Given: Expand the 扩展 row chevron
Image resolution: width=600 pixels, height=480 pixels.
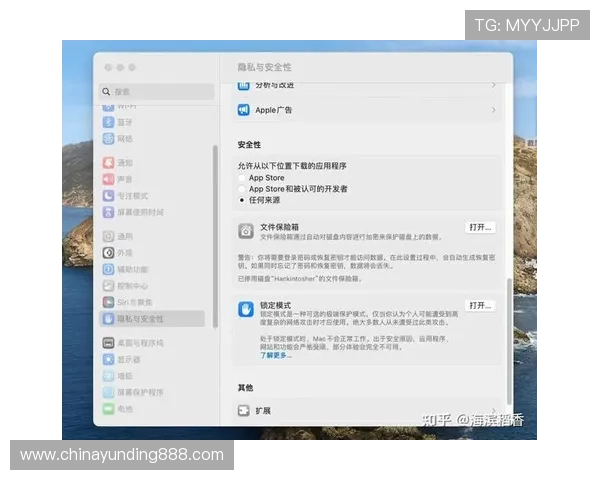Looking at the screenshot, I should click(494, 410).
